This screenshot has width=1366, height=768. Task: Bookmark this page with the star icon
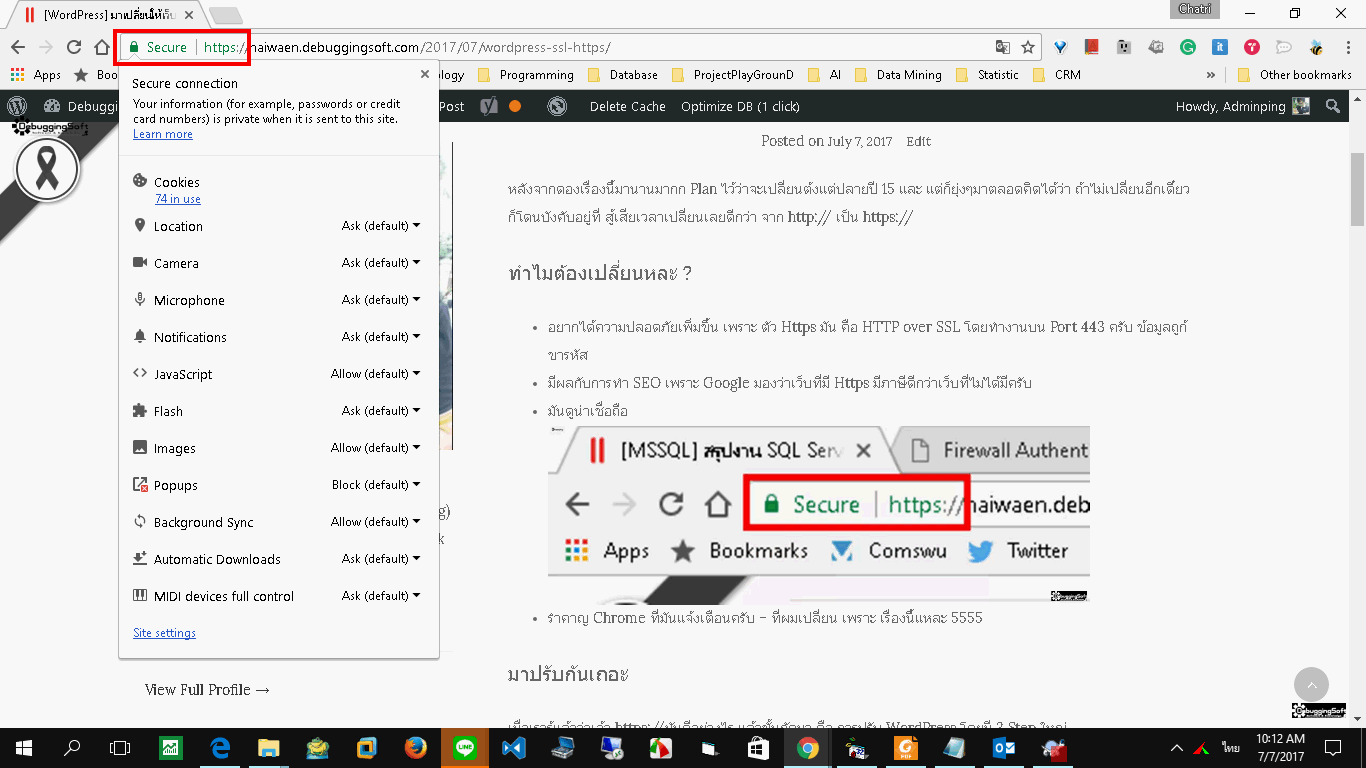coord(1027,47)
